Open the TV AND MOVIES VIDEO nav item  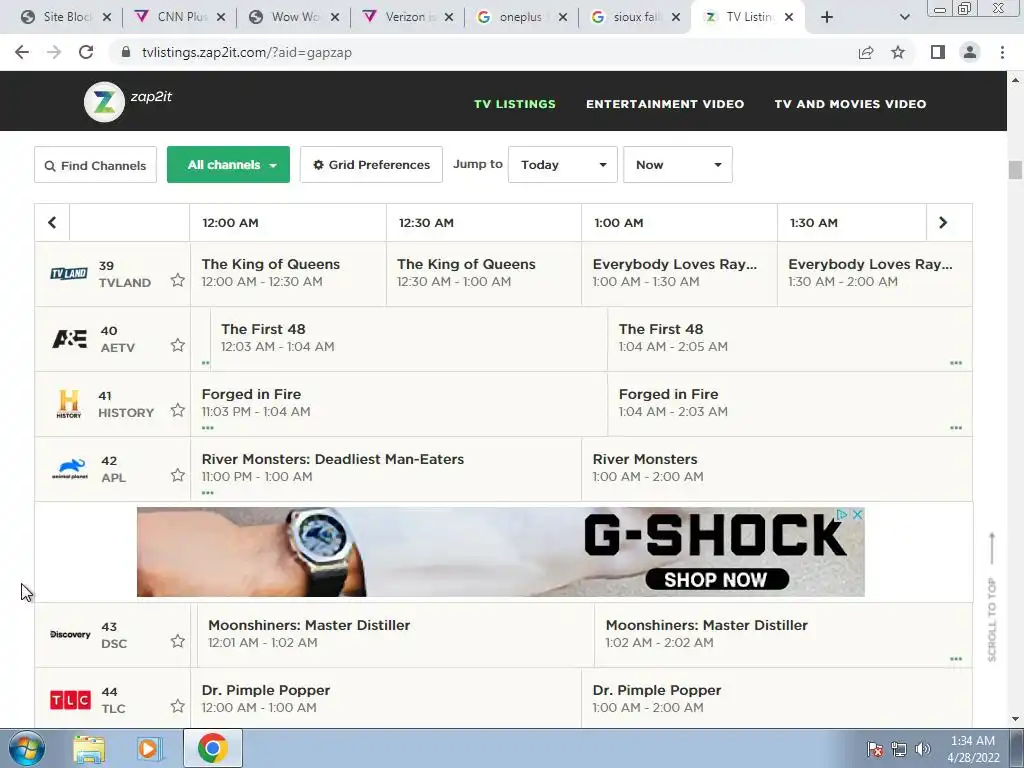point(850,104)
